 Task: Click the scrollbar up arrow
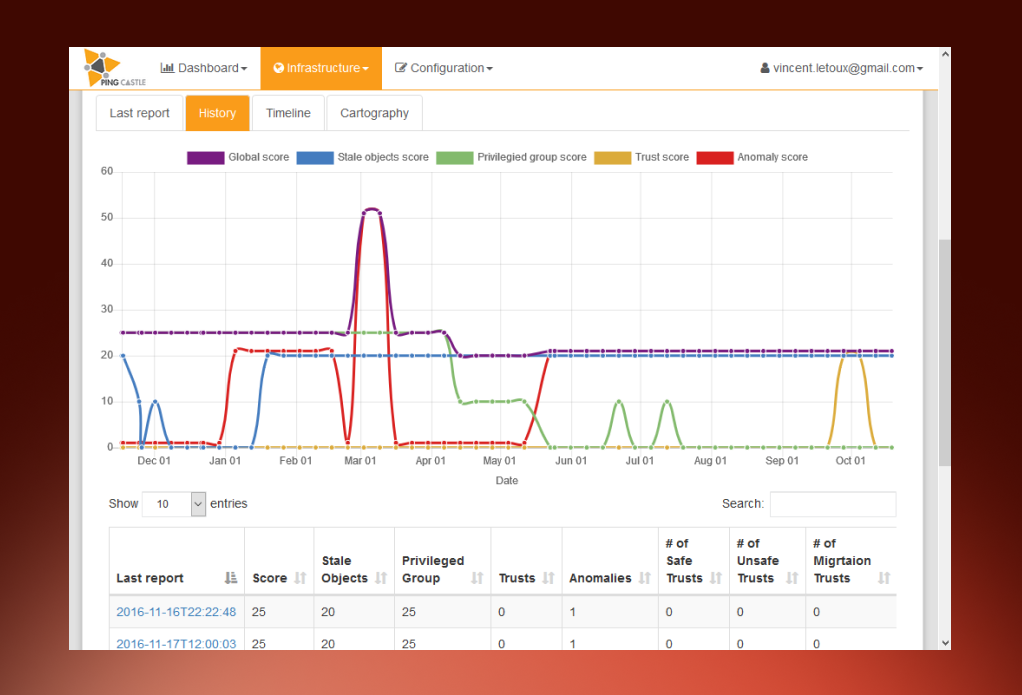(945, 54)
